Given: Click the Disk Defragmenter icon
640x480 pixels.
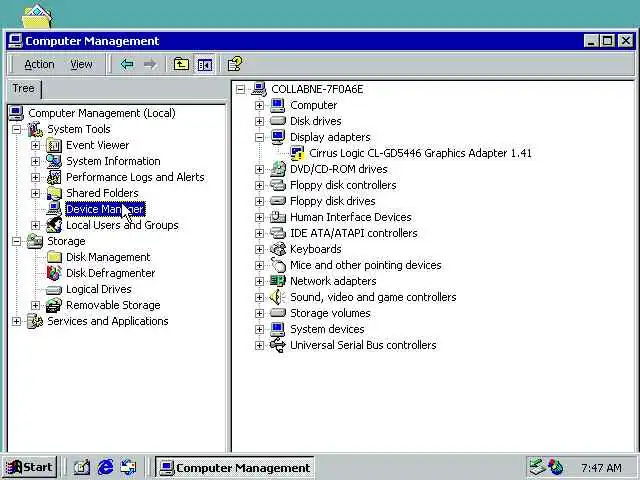Looking at the screenshot, I should click(54, 273).
